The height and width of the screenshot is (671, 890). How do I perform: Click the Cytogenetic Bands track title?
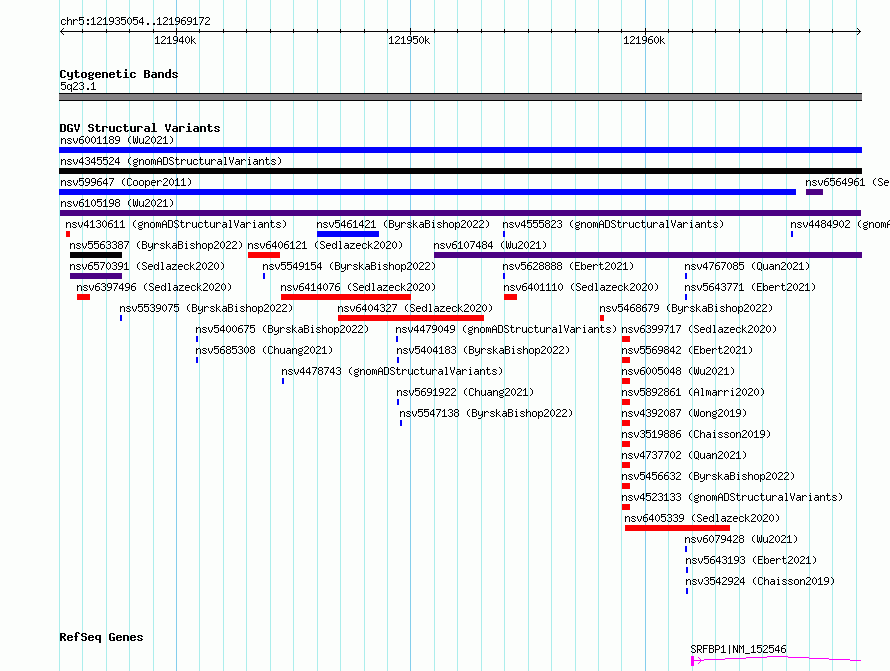119,74
